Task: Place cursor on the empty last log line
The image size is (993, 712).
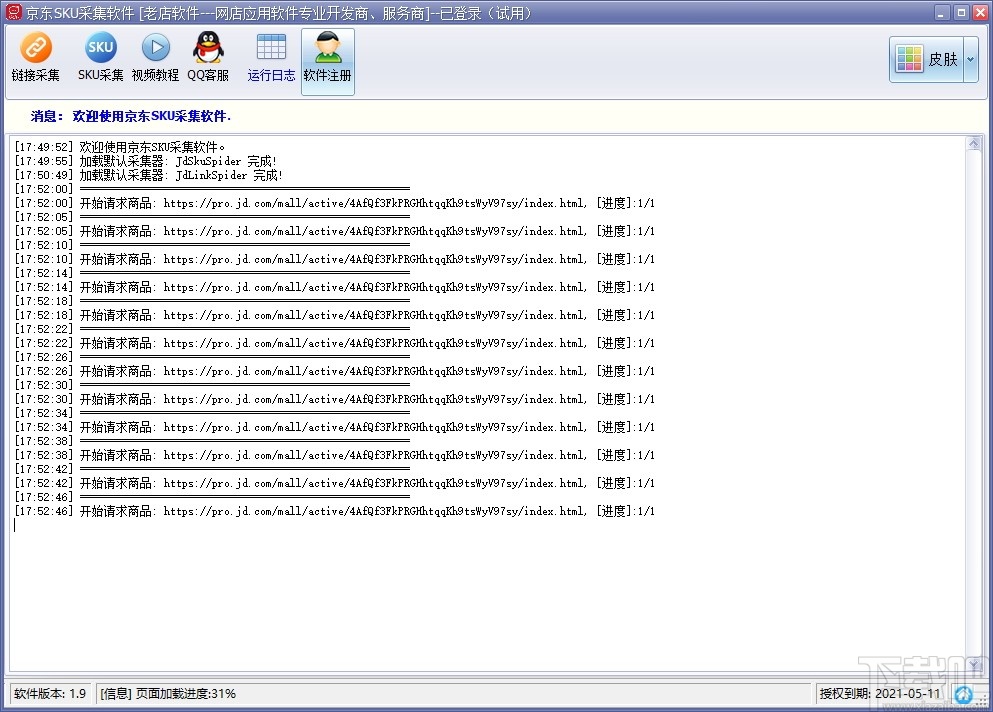Action: pos(334,524)
